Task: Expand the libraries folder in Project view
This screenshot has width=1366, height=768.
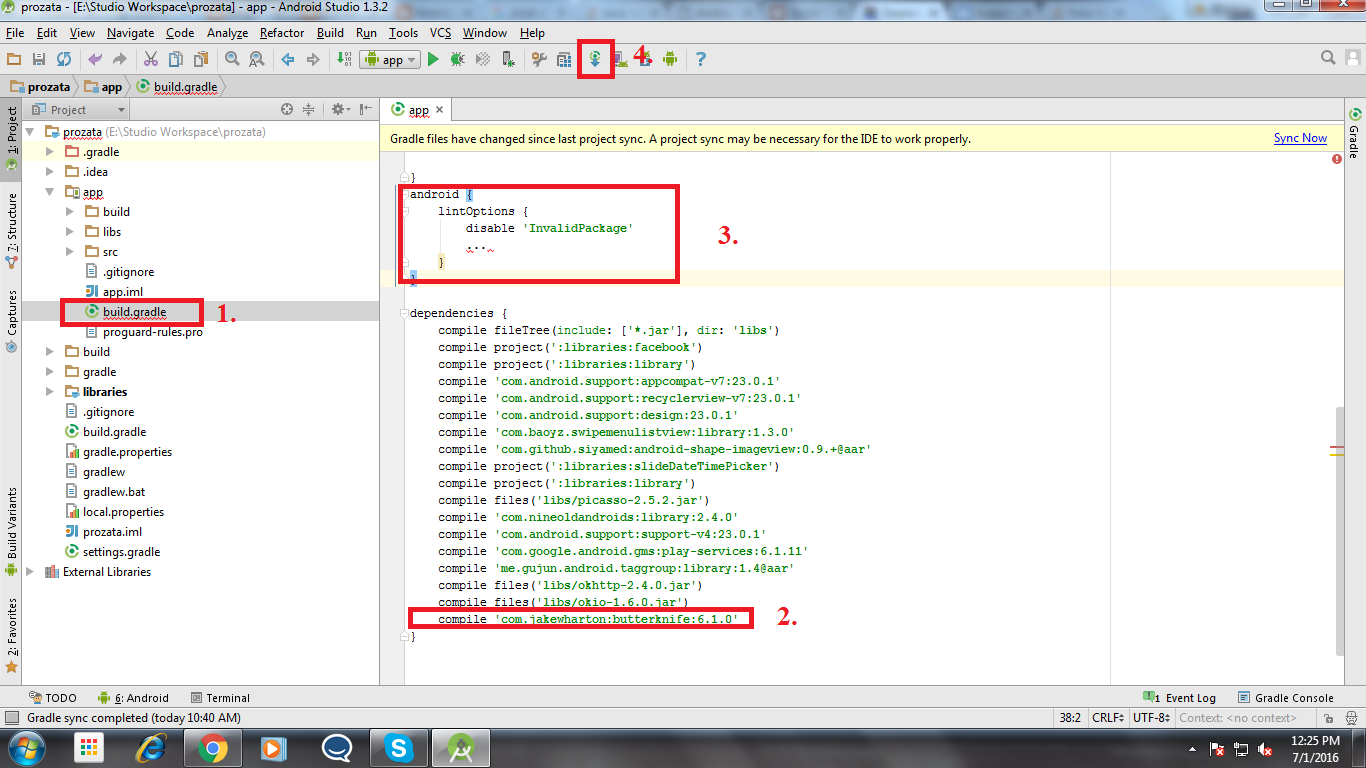Action: pyautogui.click(x=49, y=391)
